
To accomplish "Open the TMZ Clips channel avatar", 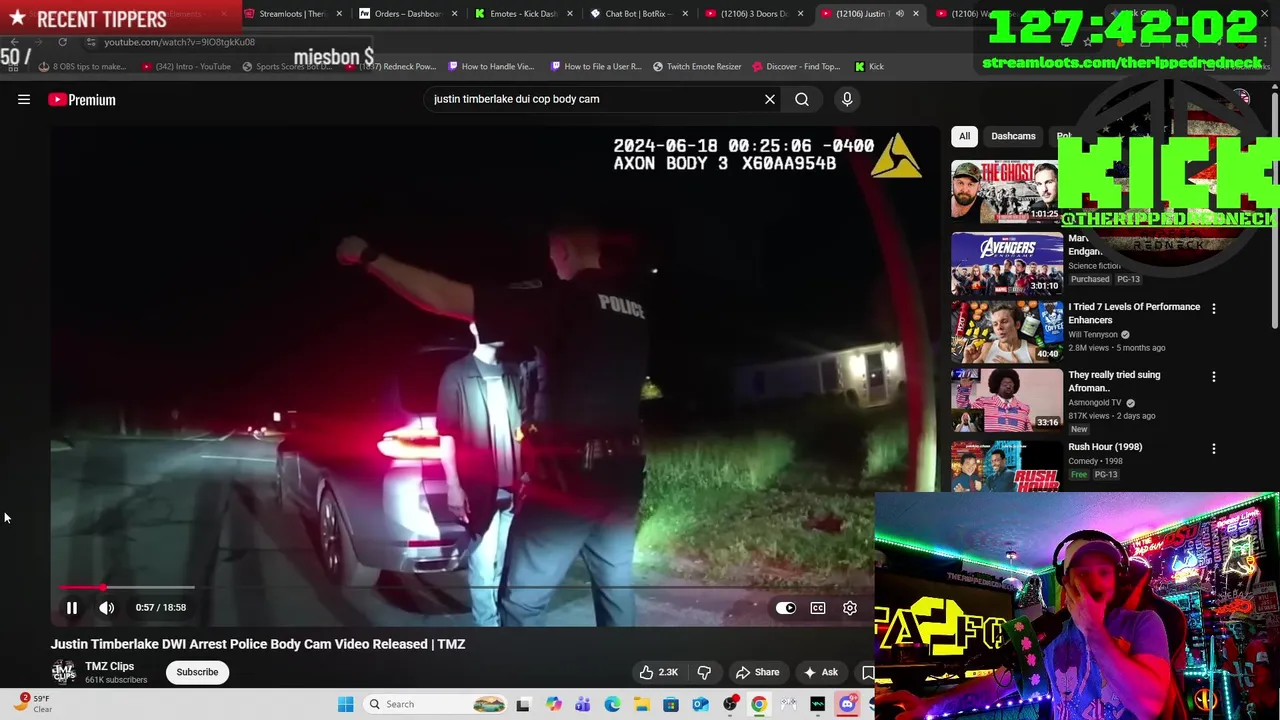I will (x=64, y=672).
